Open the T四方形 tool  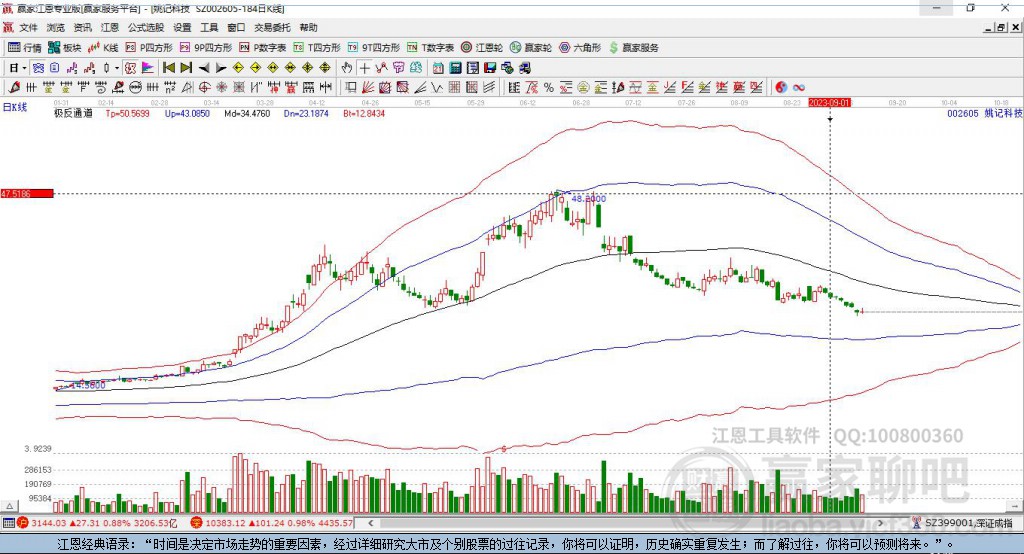[317, 48]
